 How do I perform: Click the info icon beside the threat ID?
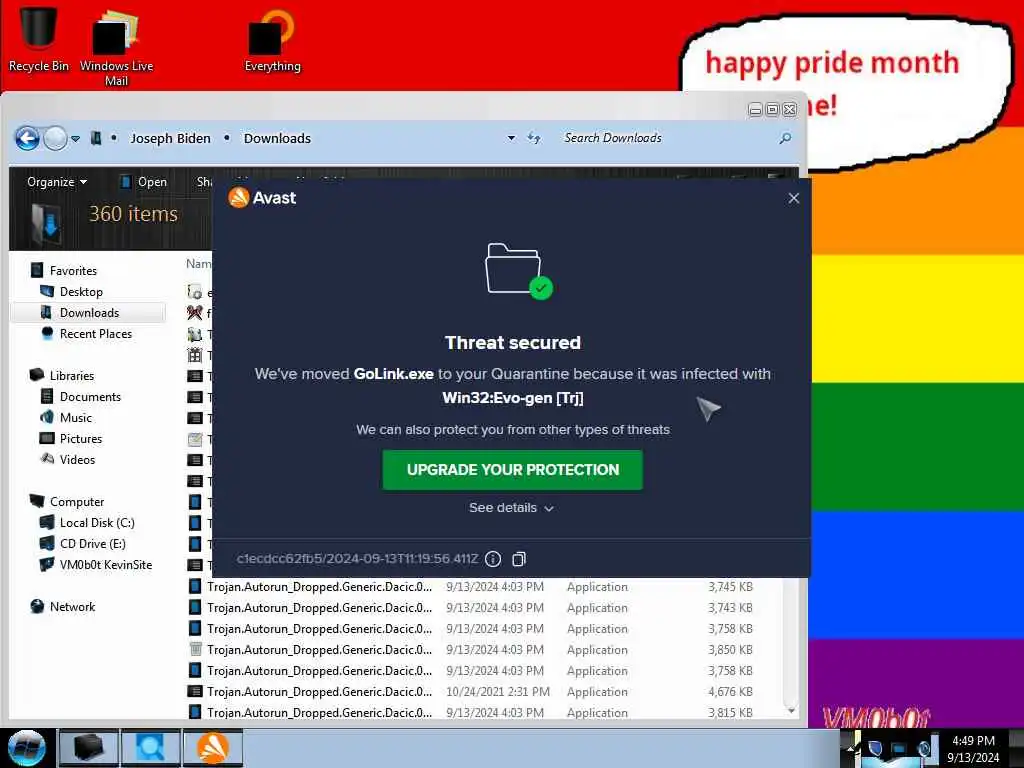[493, 559]
